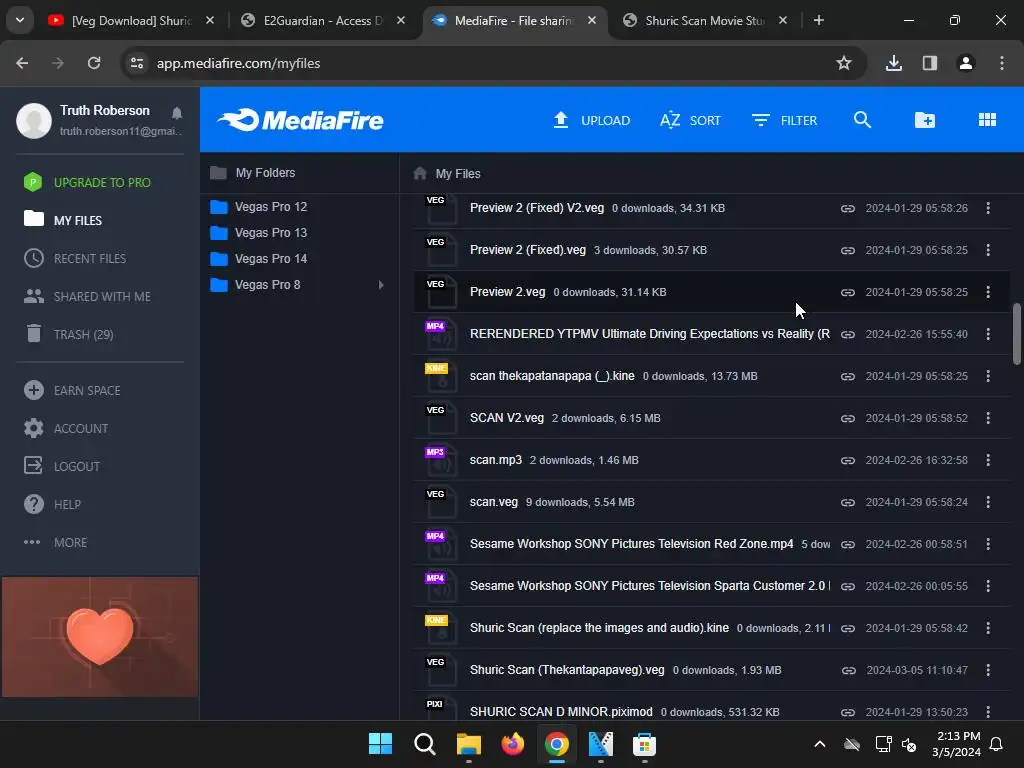Click the file list vertical scrollbar
This screenshot has width=1024, height=768.
[x=1016, y=334]
